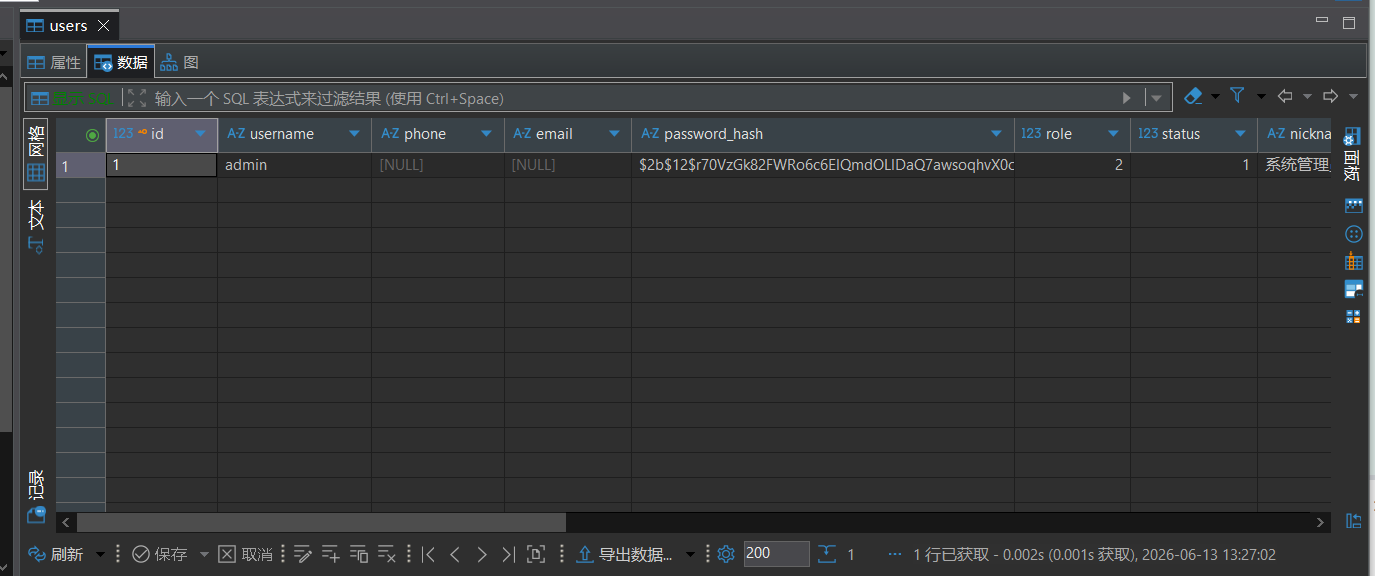The image size is (1375, 576).
Task: Expand the filter panel with the arrows icon
Action: click(137, 98)
